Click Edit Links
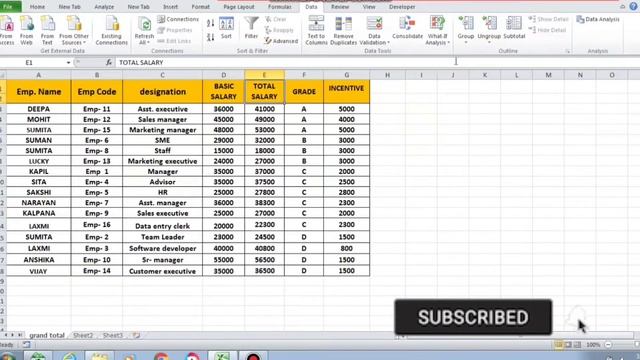640x360 pixels. 174,41
